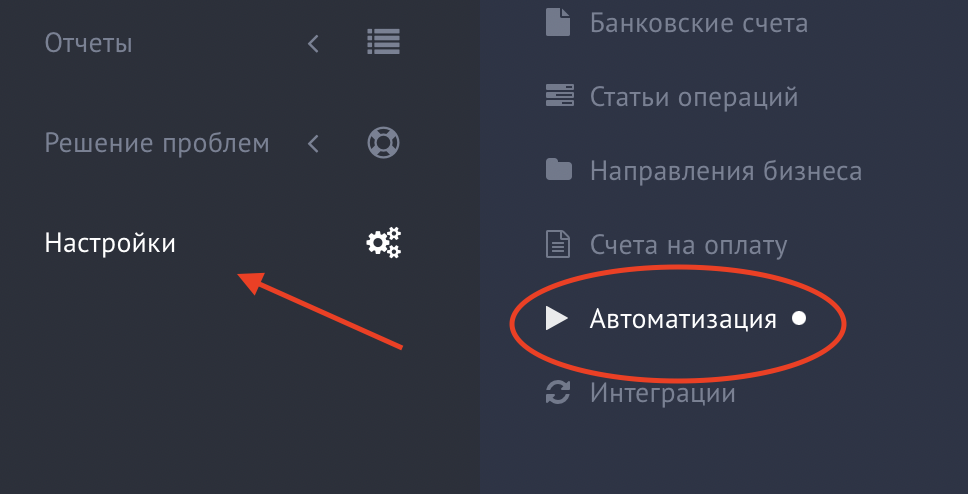This screenshot has width=968, height=494.
Task: Expand the Отчеты submenu chevron
Action: [x=313, y=43]
